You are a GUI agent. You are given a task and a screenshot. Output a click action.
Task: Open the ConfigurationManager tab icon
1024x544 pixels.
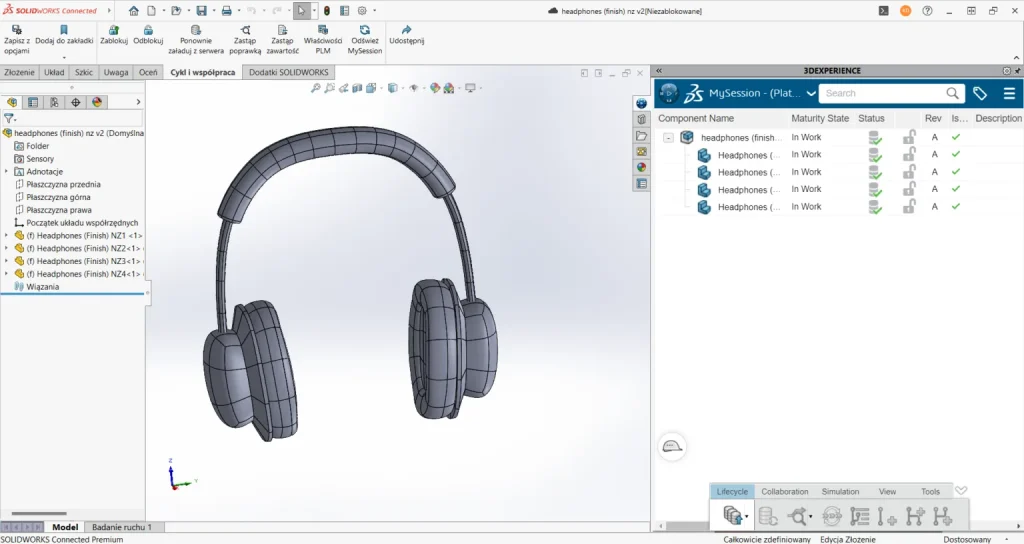pyautogui.click(x=54, y=102)
